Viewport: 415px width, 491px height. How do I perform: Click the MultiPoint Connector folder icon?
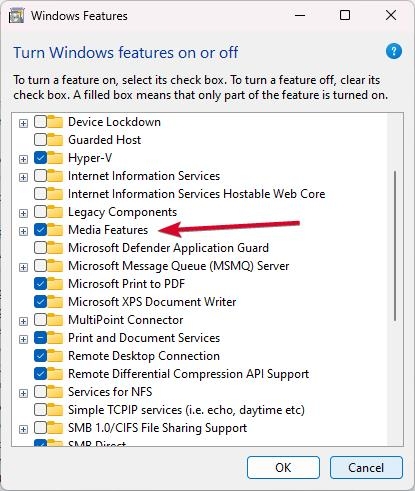55,320
